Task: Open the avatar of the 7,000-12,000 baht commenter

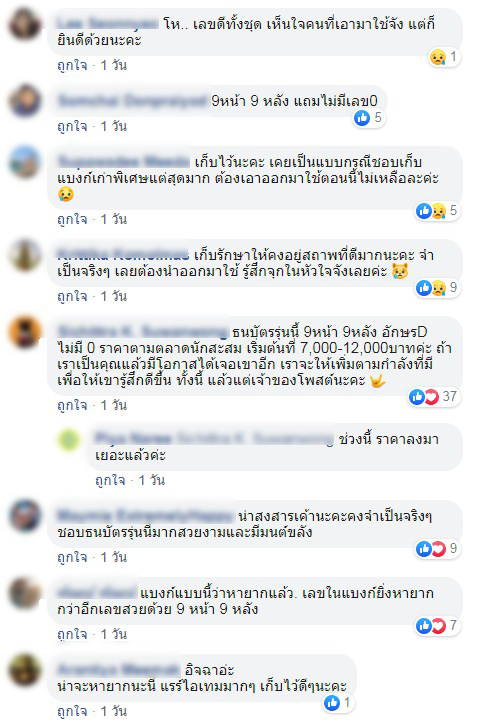Action: (x=25, y=332)
